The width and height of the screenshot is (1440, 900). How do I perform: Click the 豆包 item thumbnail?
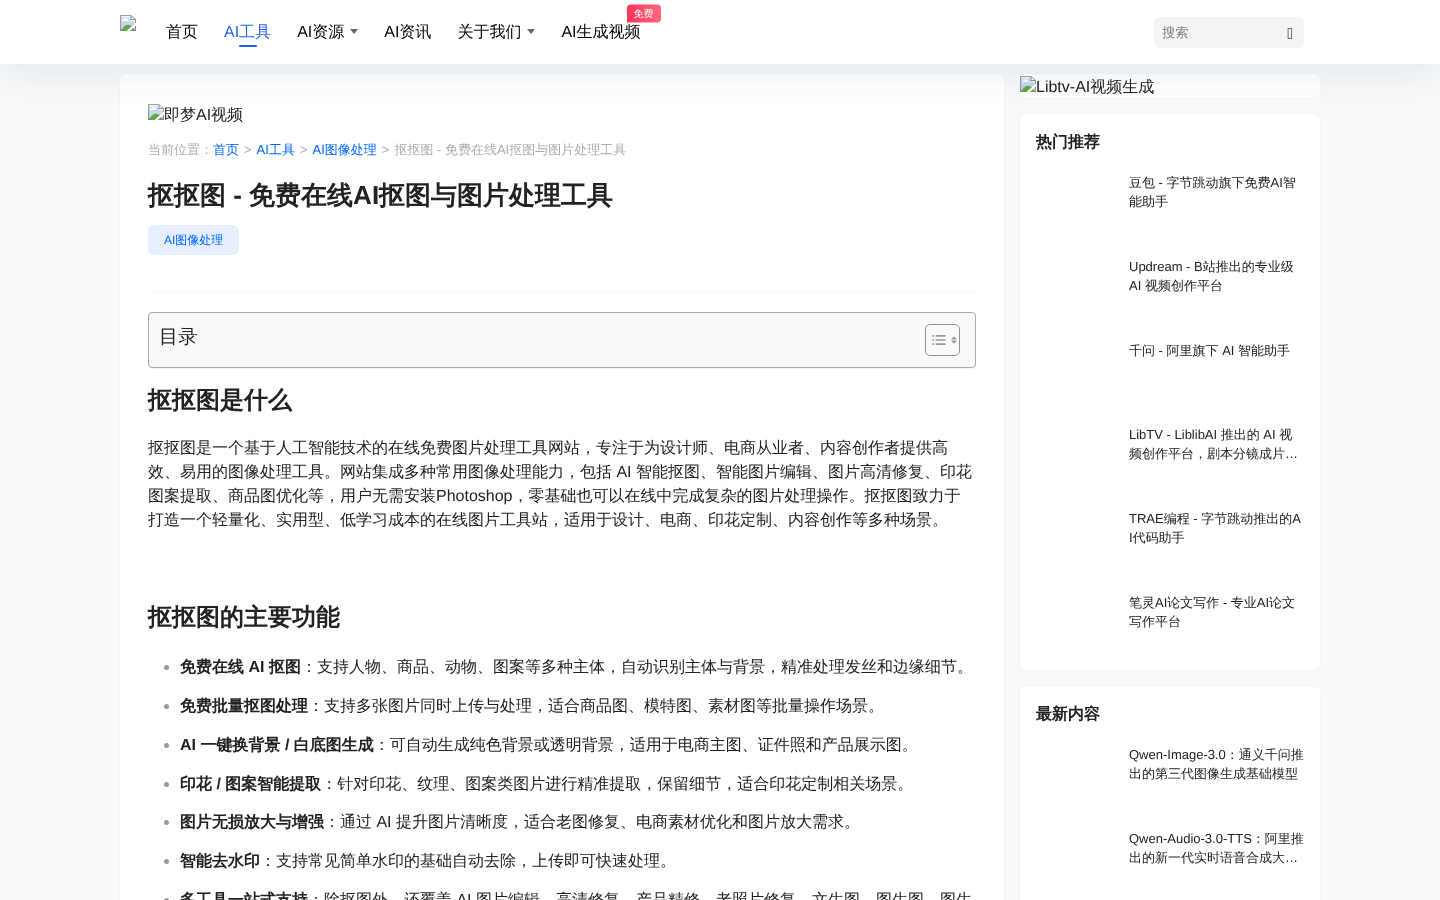(x=1076, y=200)
